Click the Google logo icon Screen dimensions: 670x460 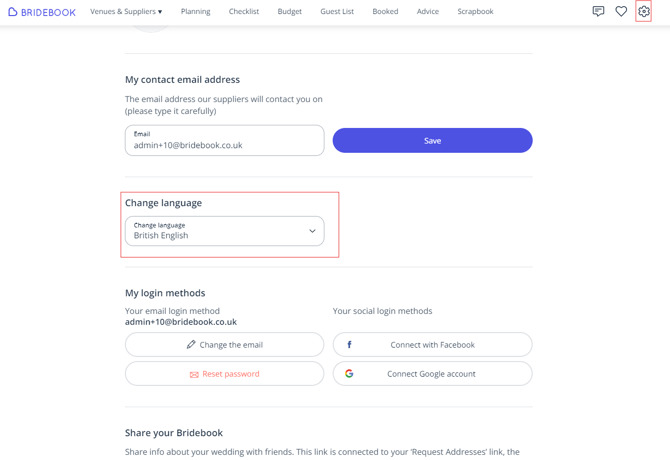pyautogui.click(x=349, y=374)
